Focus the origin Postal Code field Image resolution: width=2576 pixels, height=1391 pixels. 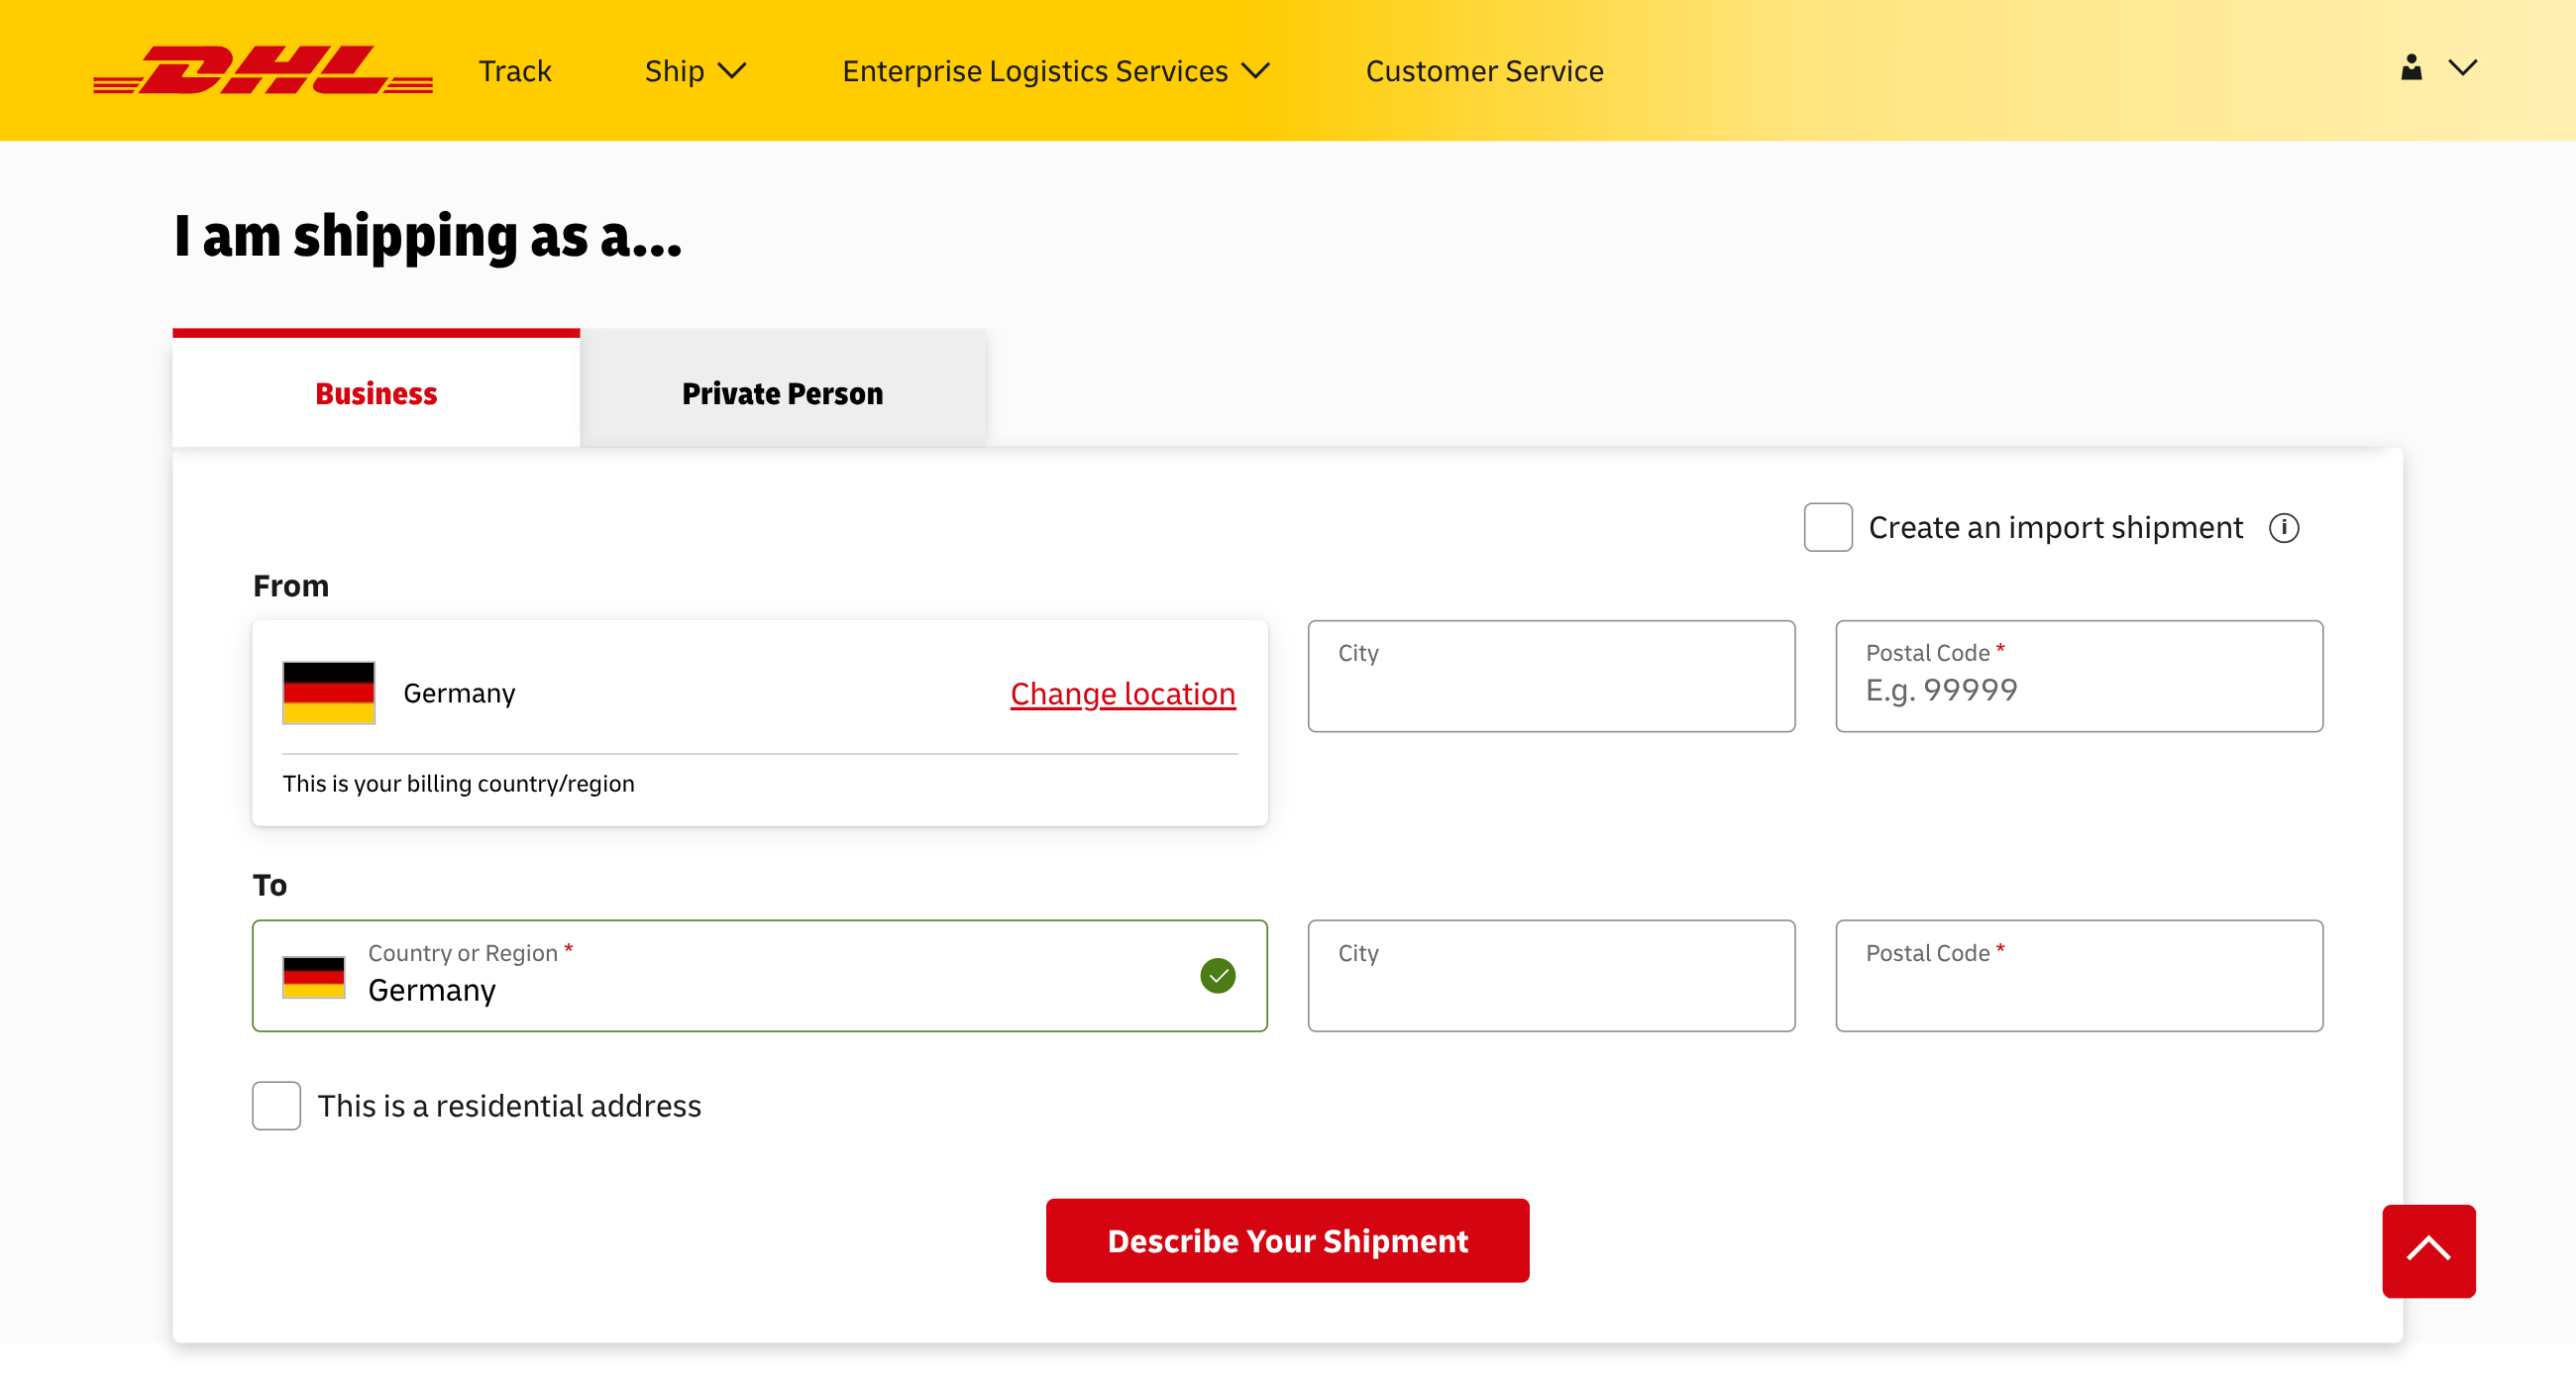pos(2078,688)
